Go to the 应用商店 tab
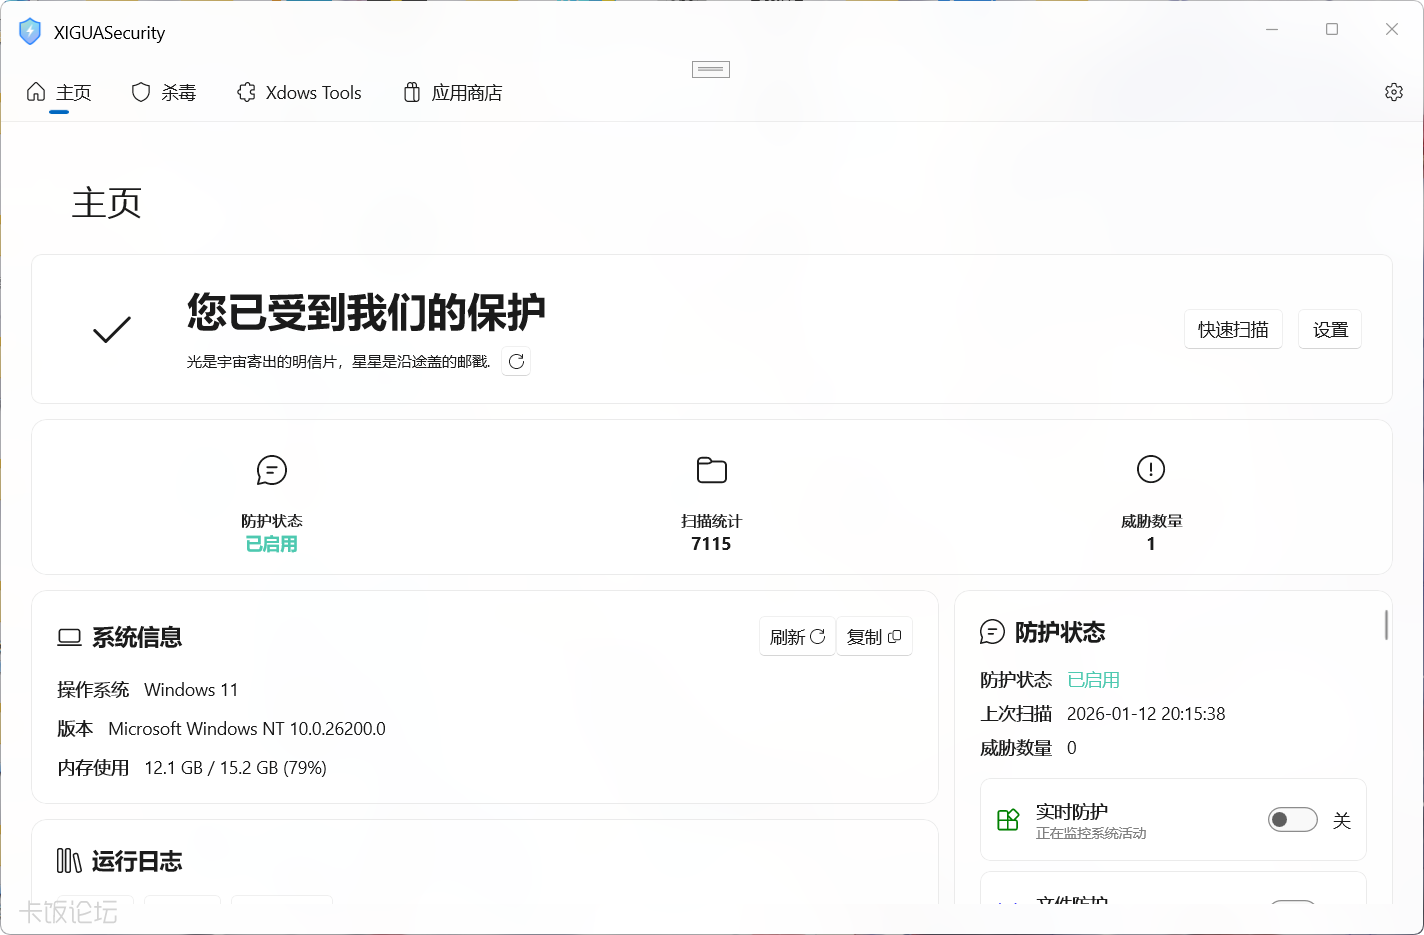 tap(452, 93)
